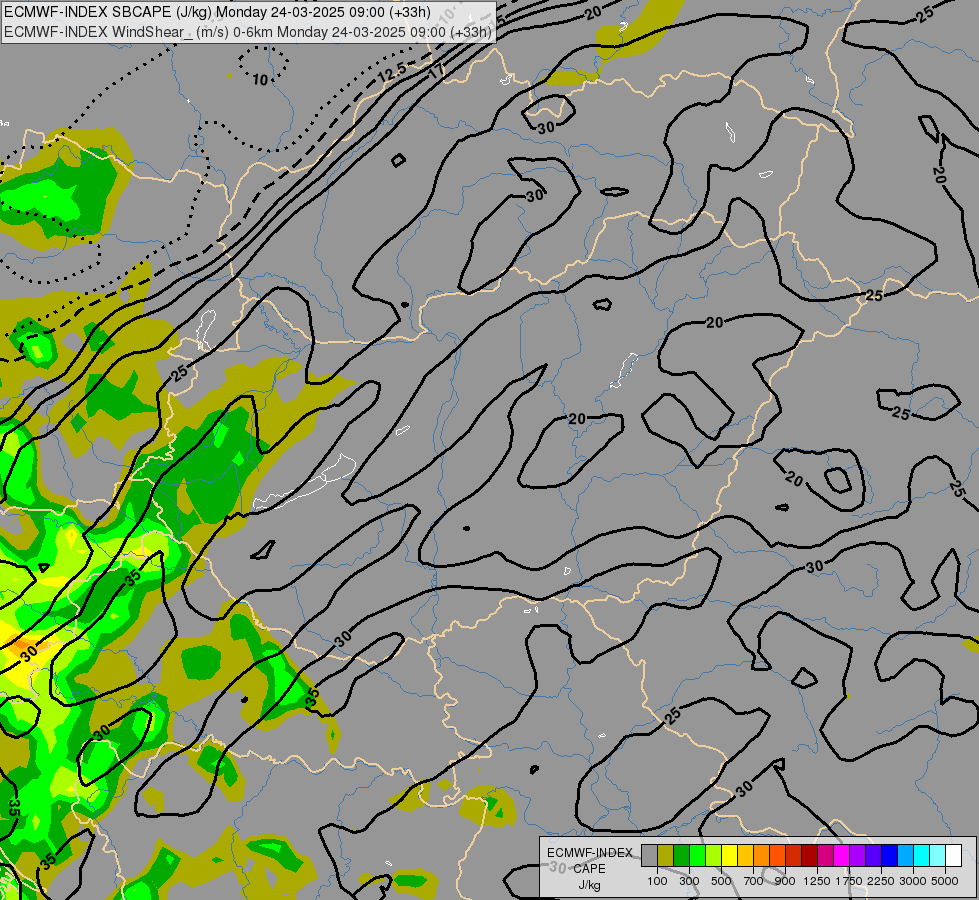Image resolution: width=979 pixels, height=900 pixels.
Task: Click the CAPE label in the legend
Action: 589,869
